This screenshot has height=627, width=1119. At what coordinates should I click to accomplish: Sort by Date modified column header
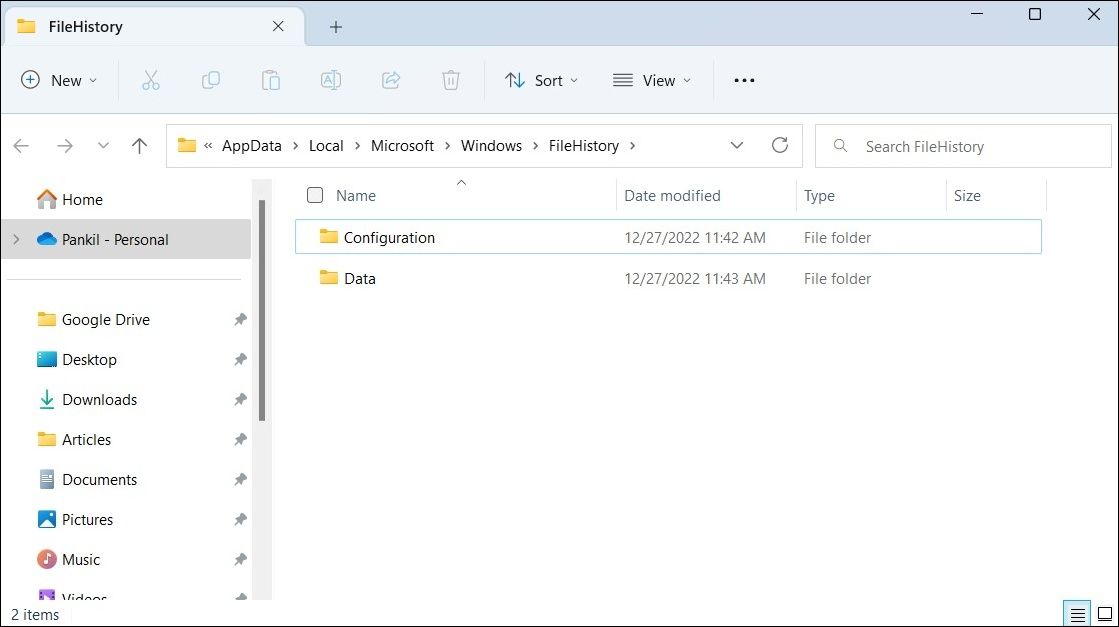click(x=672, y=196)
